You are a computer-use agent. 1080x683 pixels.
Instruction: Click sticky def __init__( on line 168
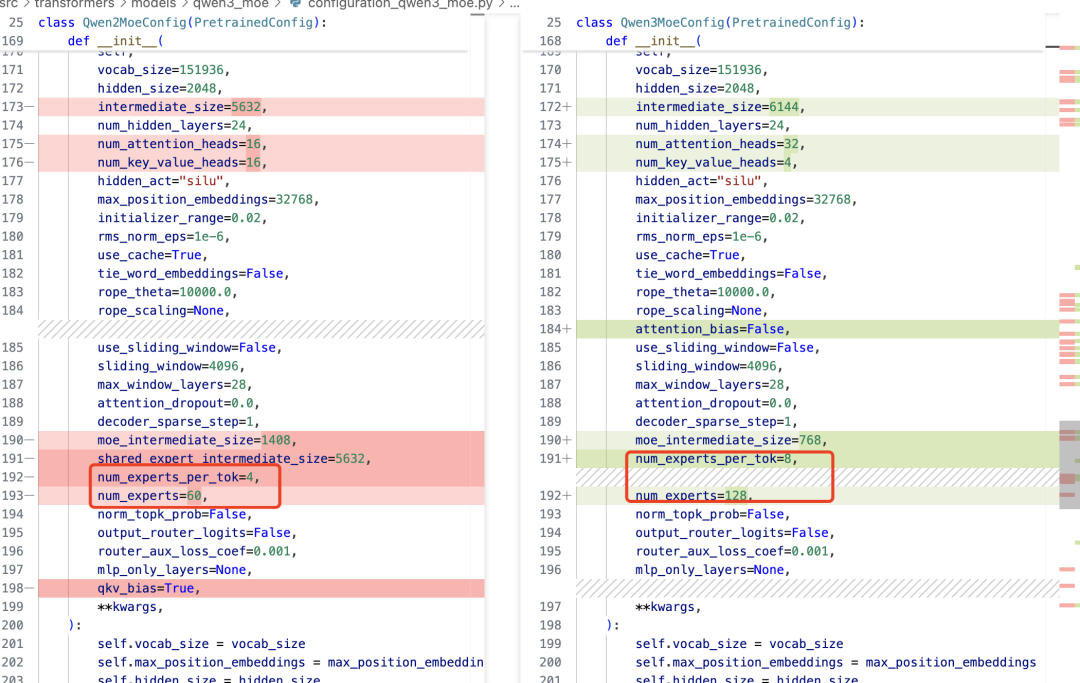[653, 41]
